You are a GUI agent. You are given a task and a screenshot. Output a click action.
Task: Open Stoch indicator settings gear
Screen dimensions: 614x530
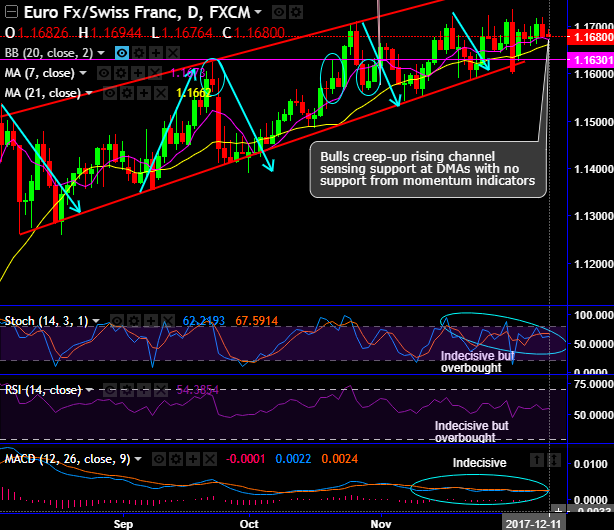click(134, 321)
